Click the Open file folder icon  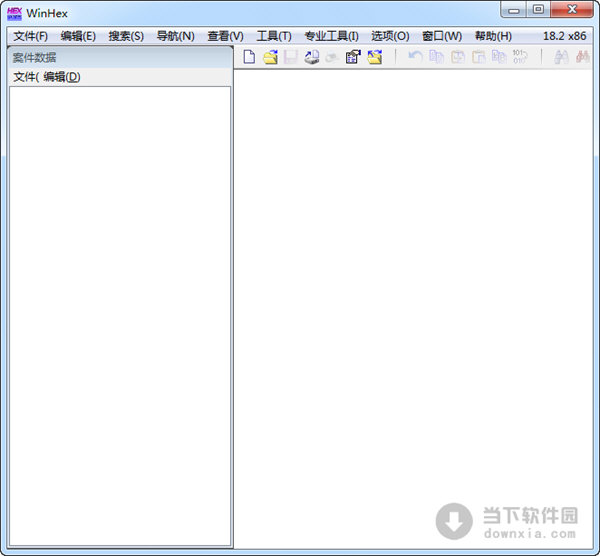click(271, 57)
